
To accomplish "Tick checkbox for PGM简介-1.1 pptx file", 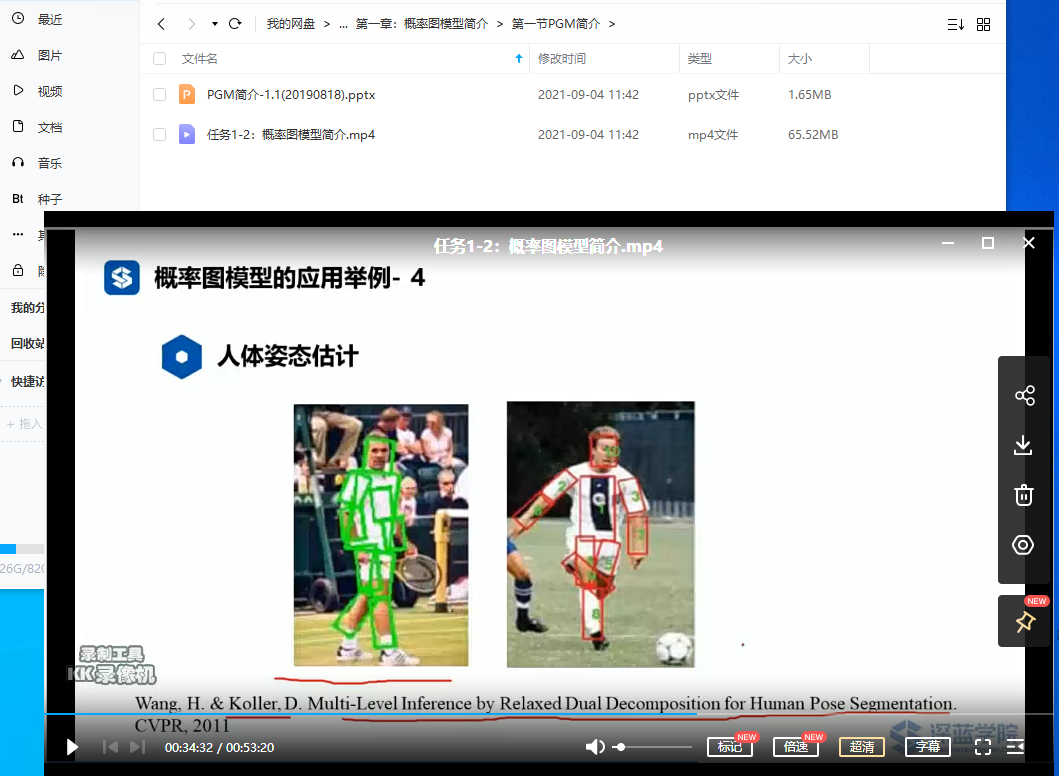I will [159, 95].
